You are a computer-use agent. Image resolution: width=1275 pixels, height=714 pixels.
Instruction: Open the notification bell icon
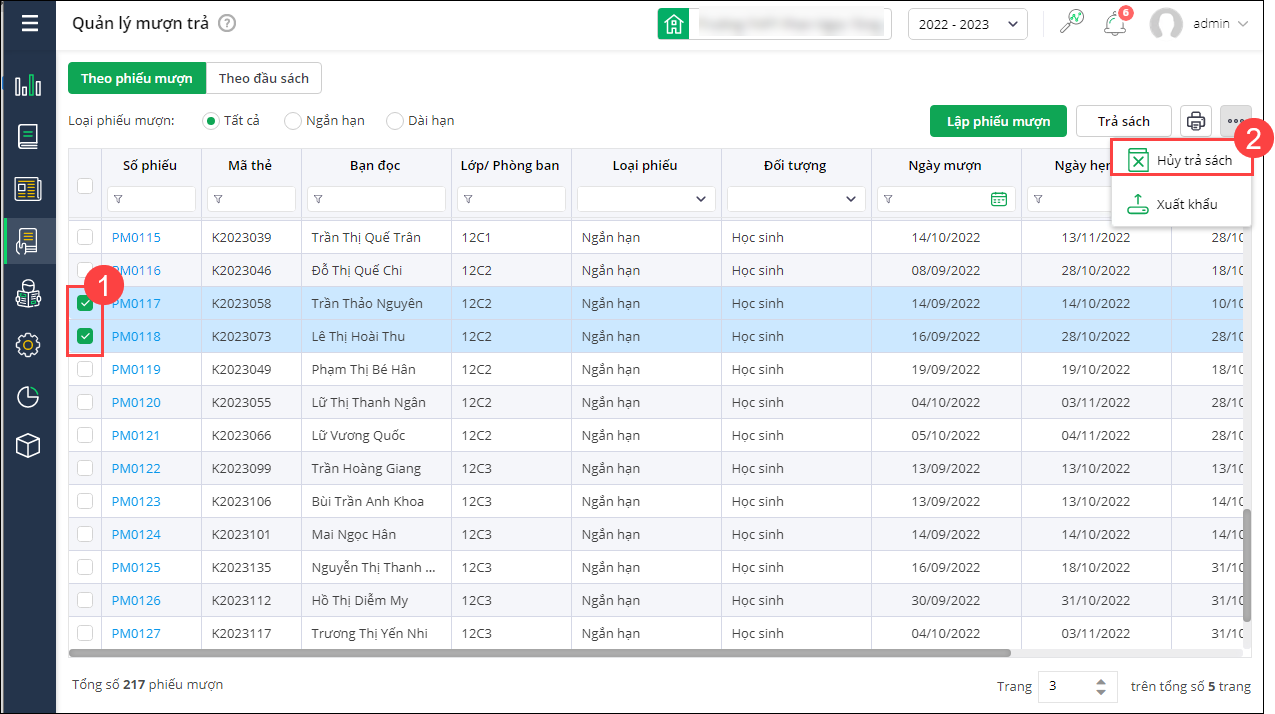1114,25
